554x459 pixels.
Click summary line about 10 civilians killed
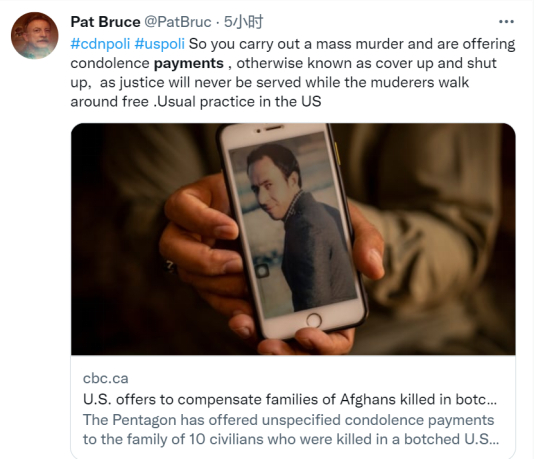pos(291,439)
